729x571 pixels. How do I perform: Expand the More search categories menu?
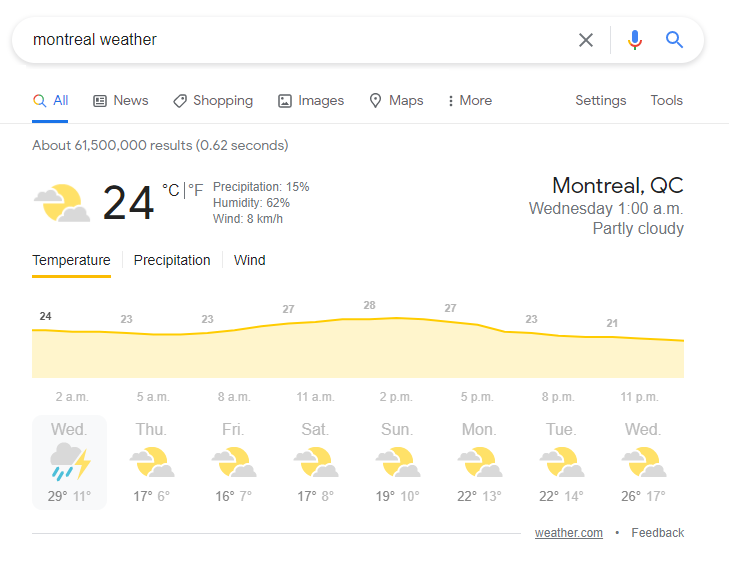tap(469, 101)
